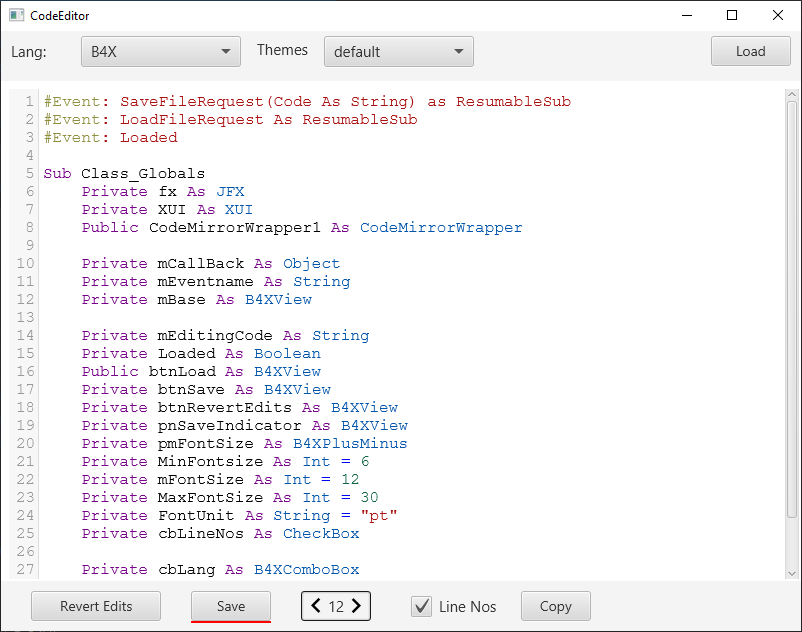This screenshot has height=632, width=802.
Task: Click the CodeEditor window app icon
Action: 16,15
